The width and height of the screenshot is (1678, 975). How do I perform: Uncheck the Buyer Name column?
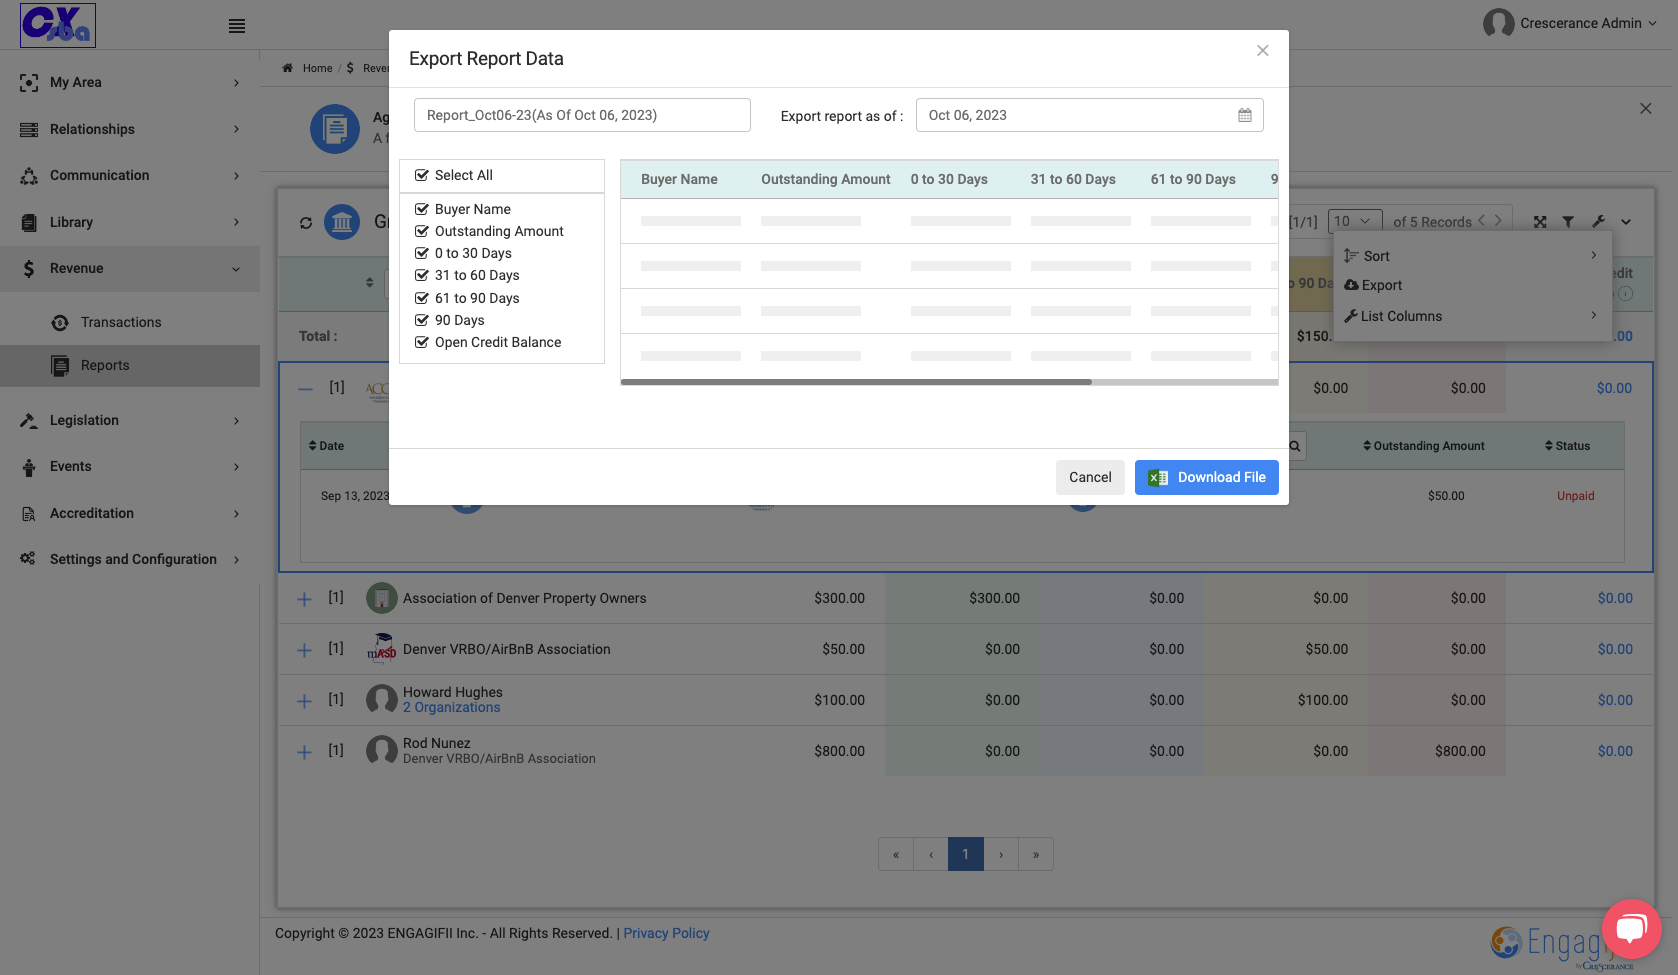[422, 209]
